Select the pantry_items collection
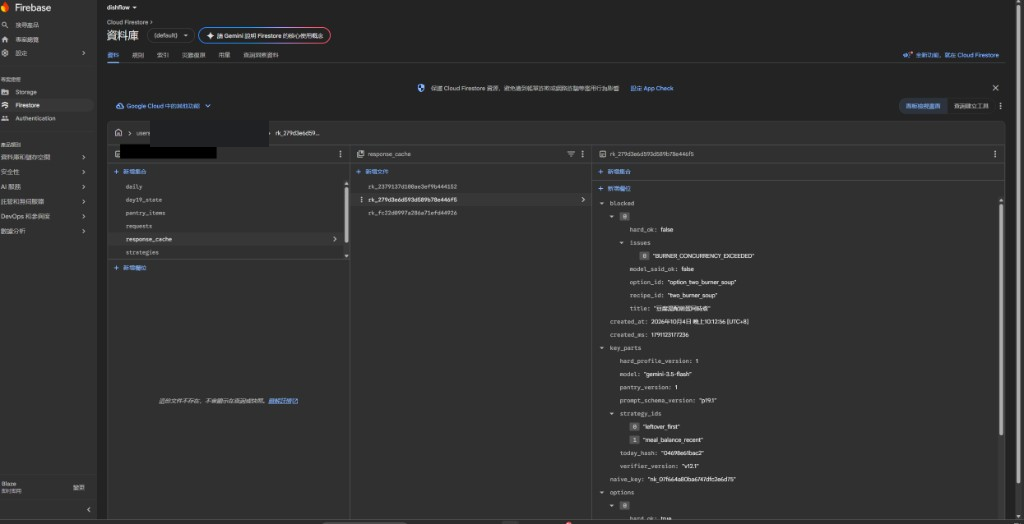This screenshot has width=1024, height=524. (146, 213)
